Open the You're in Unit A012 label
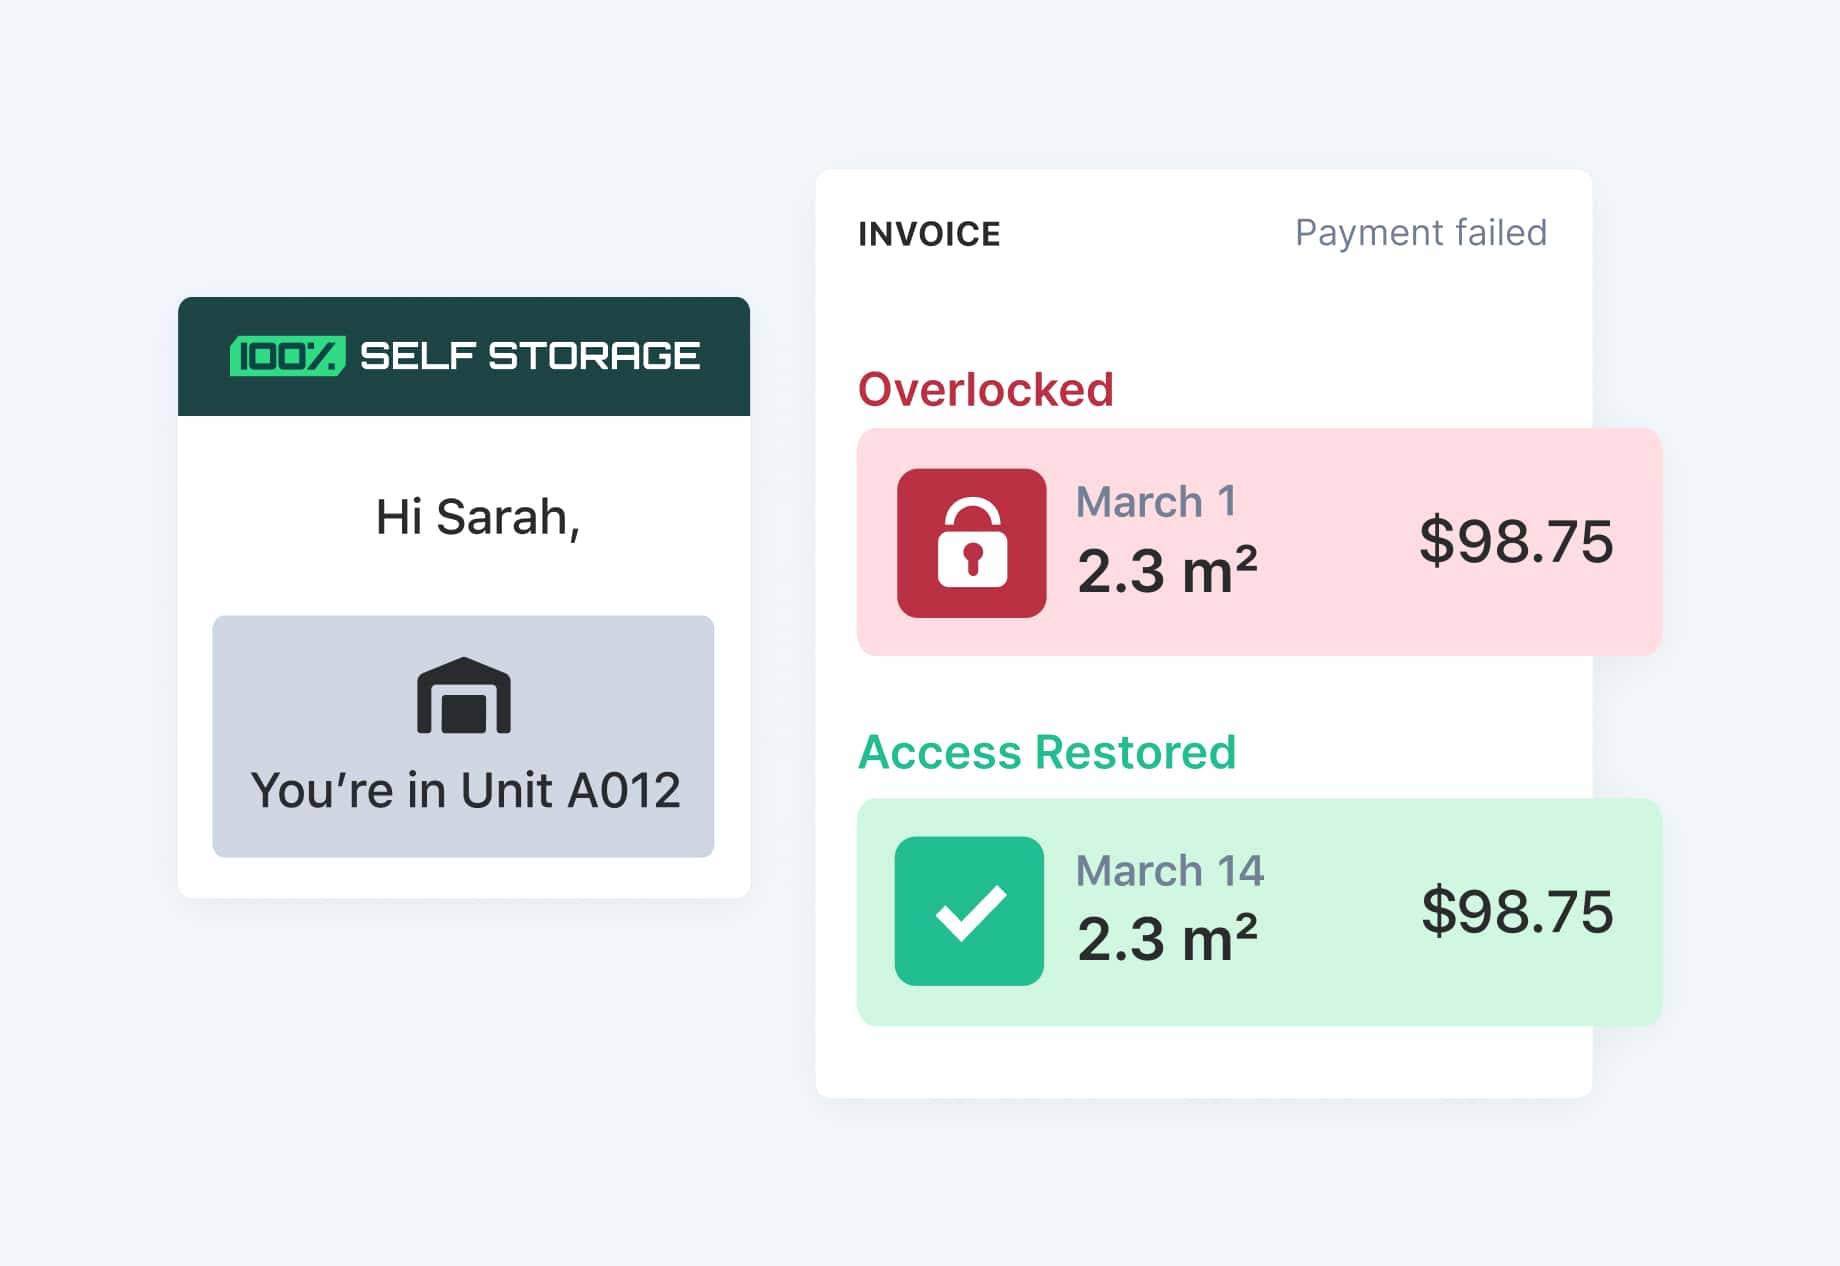Image resolution: width=1840 pixels, height=1266 pixels. coord(465,790)
